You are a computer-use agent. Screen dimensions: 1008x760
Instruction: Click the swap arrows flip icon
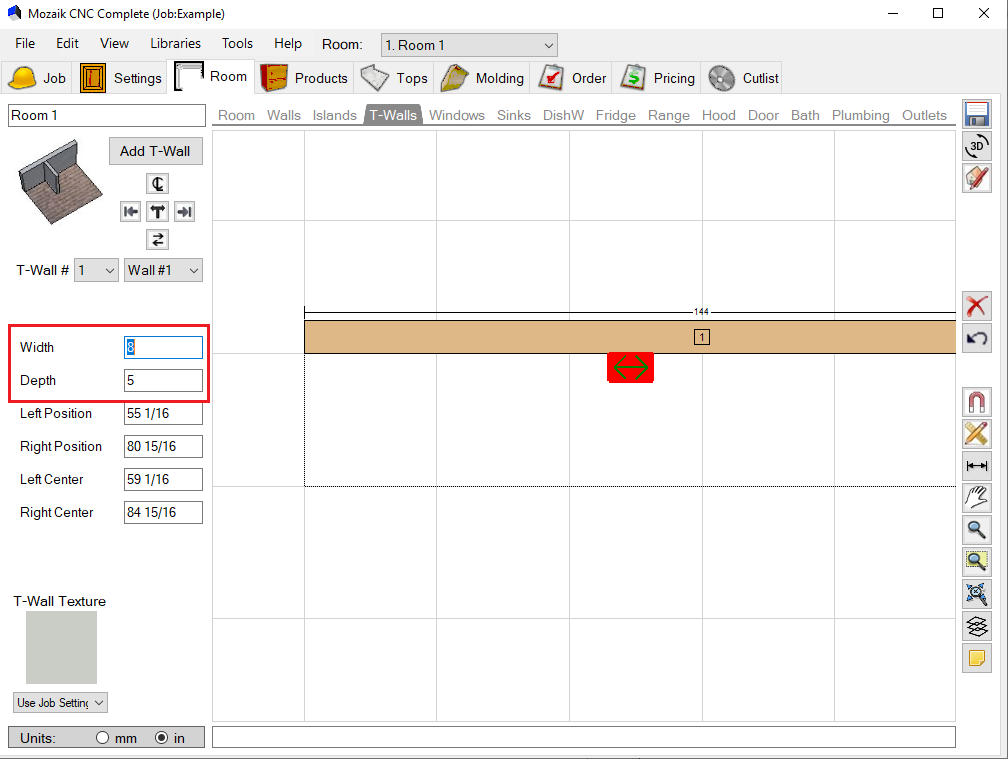point(157,239)
